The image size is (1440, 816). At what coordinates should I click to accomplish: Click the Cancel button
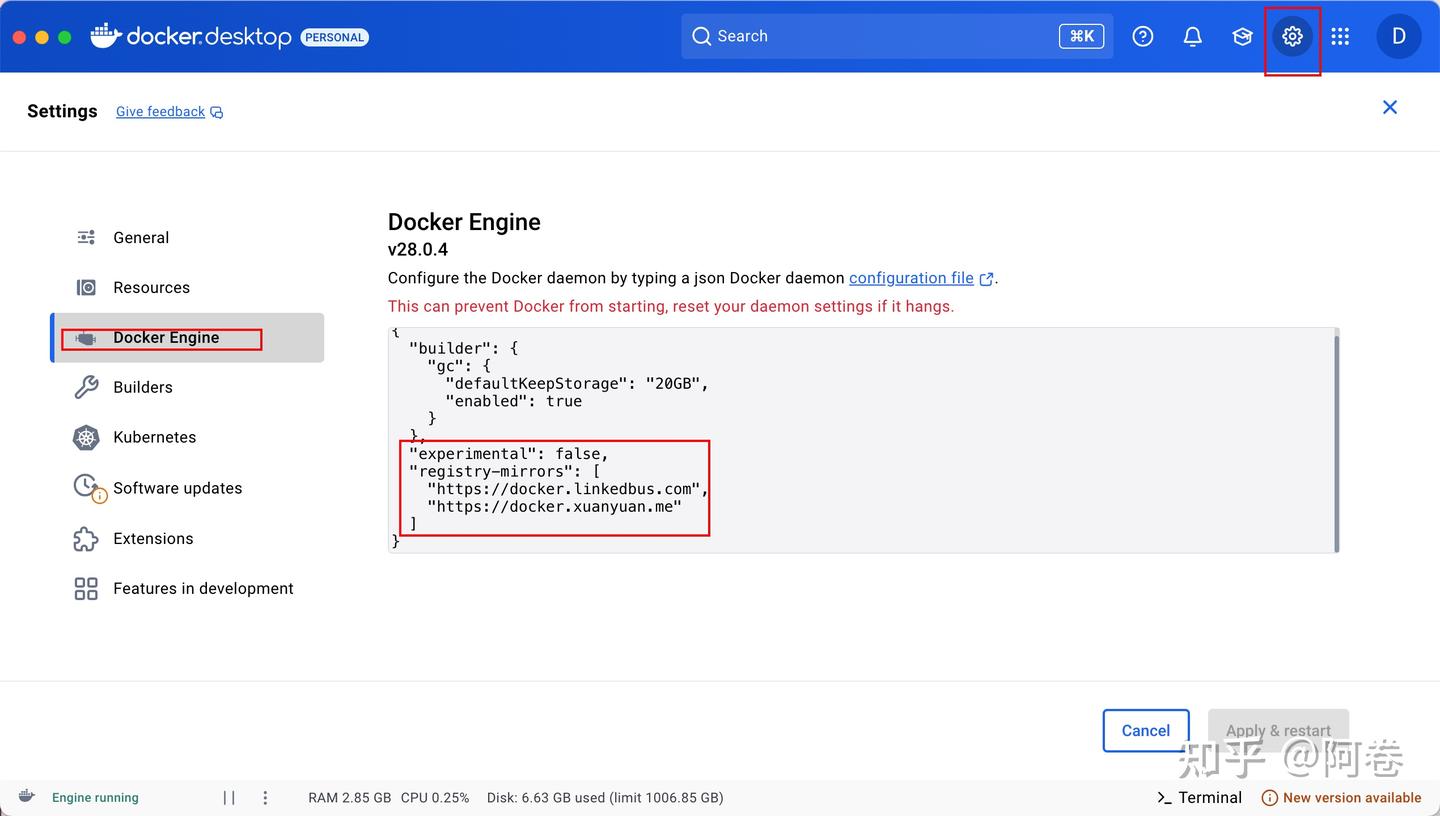click(x=1146, y=731)
